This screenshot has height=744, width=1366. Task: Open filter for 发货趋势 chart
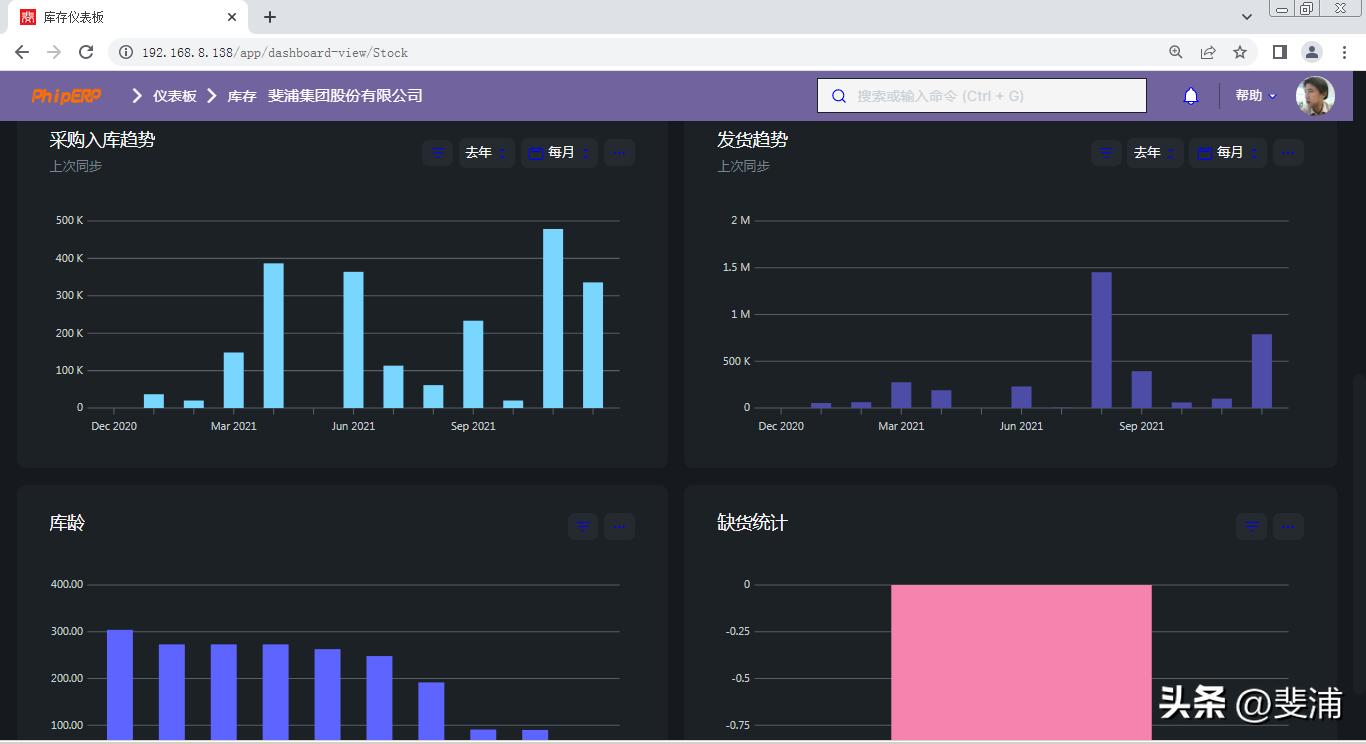[x=1106, y=153]
